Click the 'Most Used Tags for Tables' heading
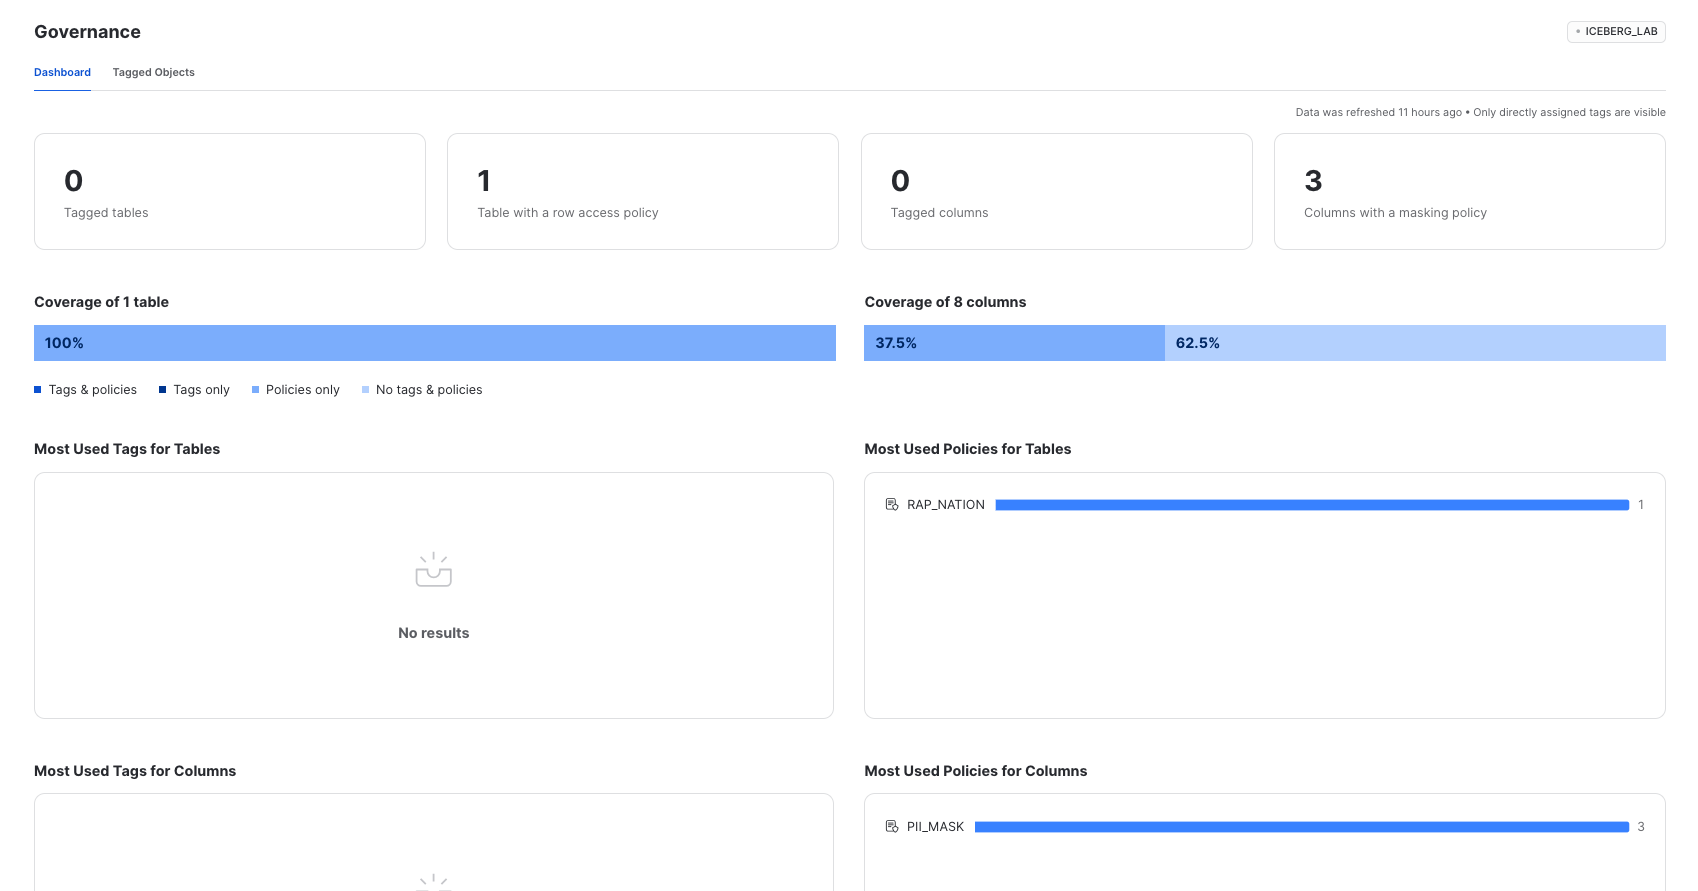1698x891 pixels. (x=127, y=449)
